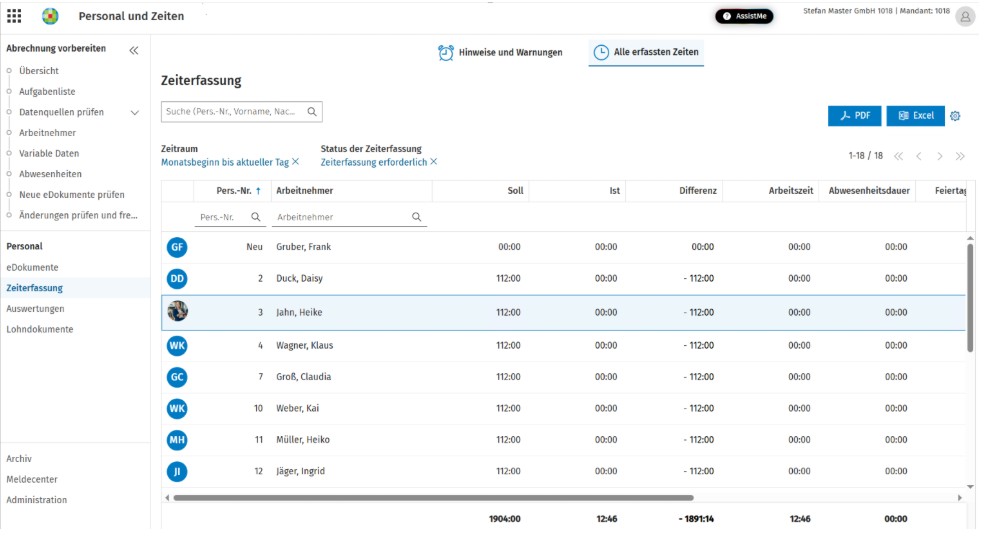Click the Soll column header

coord(515,191)
